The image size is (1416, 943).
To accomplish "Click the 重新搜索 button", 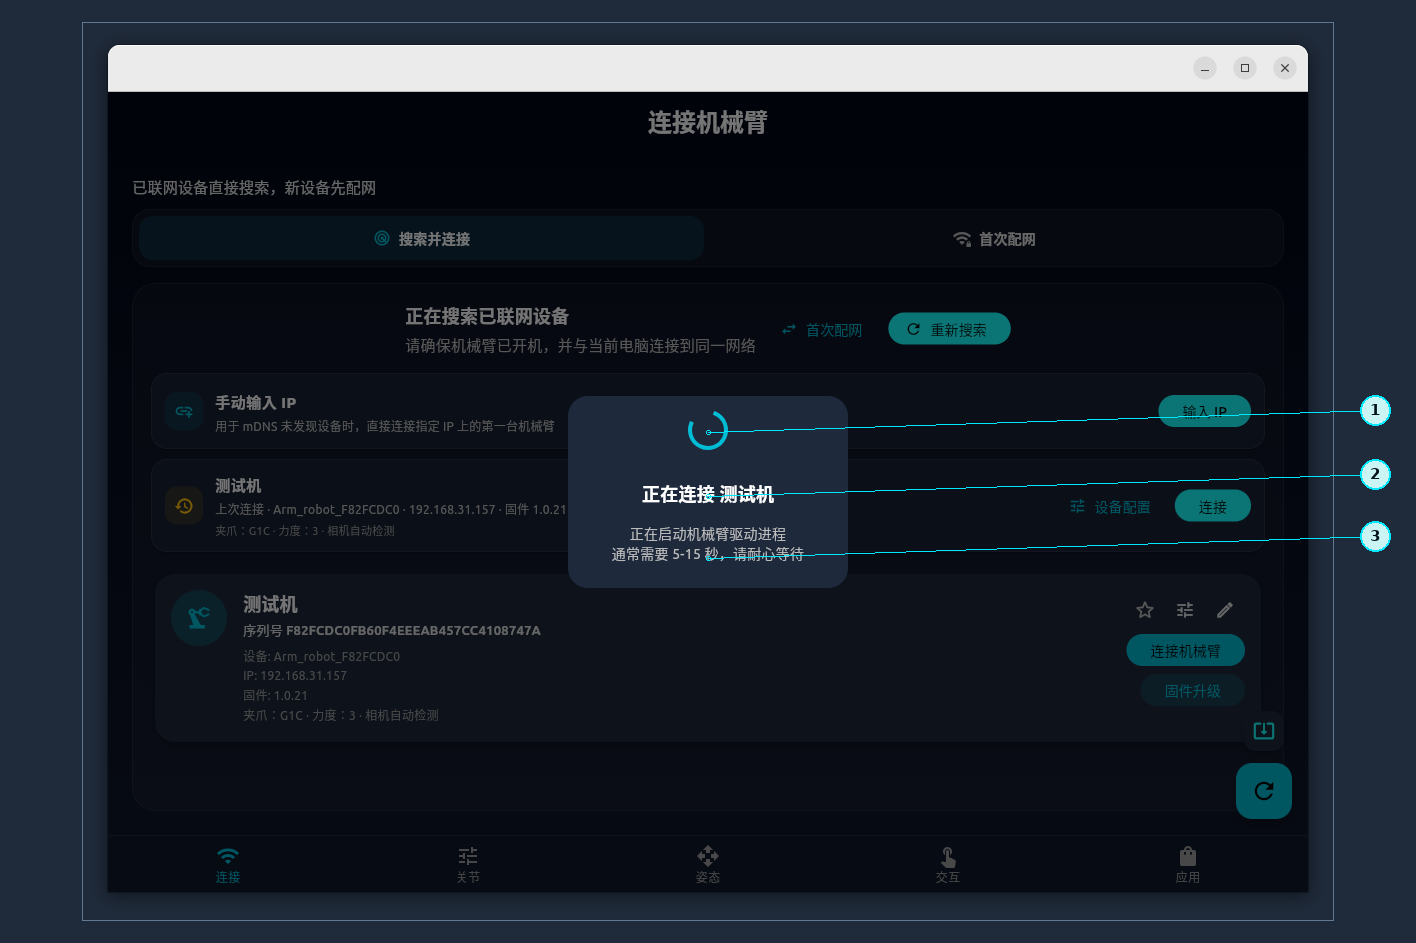I will [x=949, y=329].
